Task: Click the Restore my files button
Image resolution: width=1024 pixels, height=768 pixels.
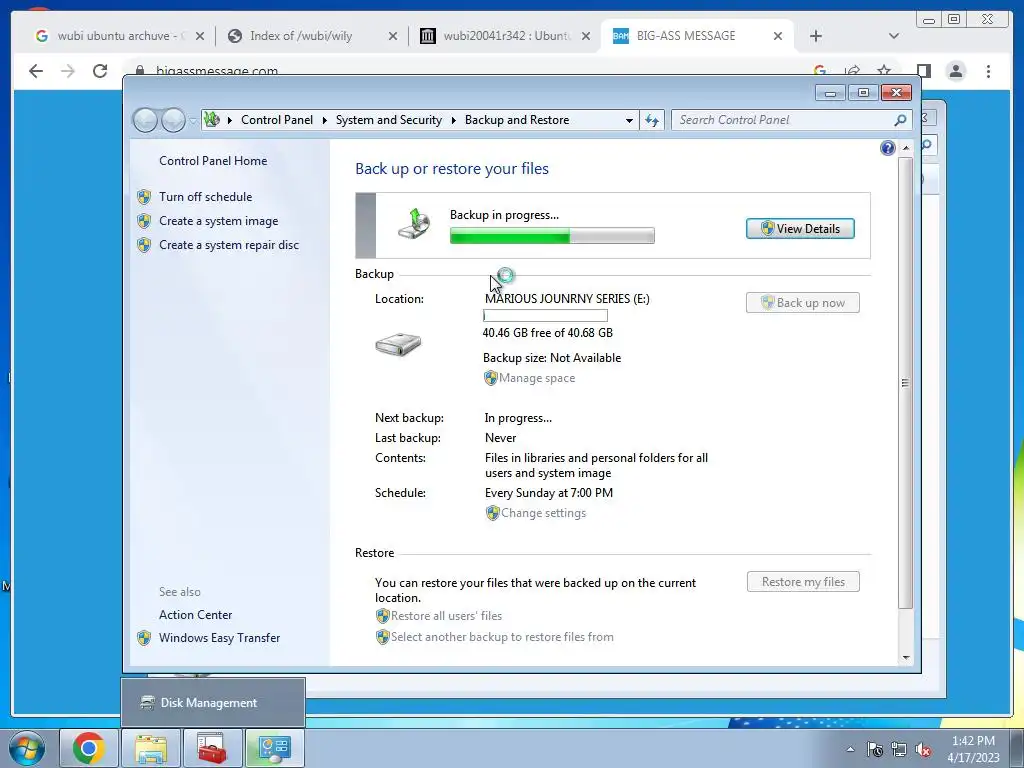Action: point(803,582)
